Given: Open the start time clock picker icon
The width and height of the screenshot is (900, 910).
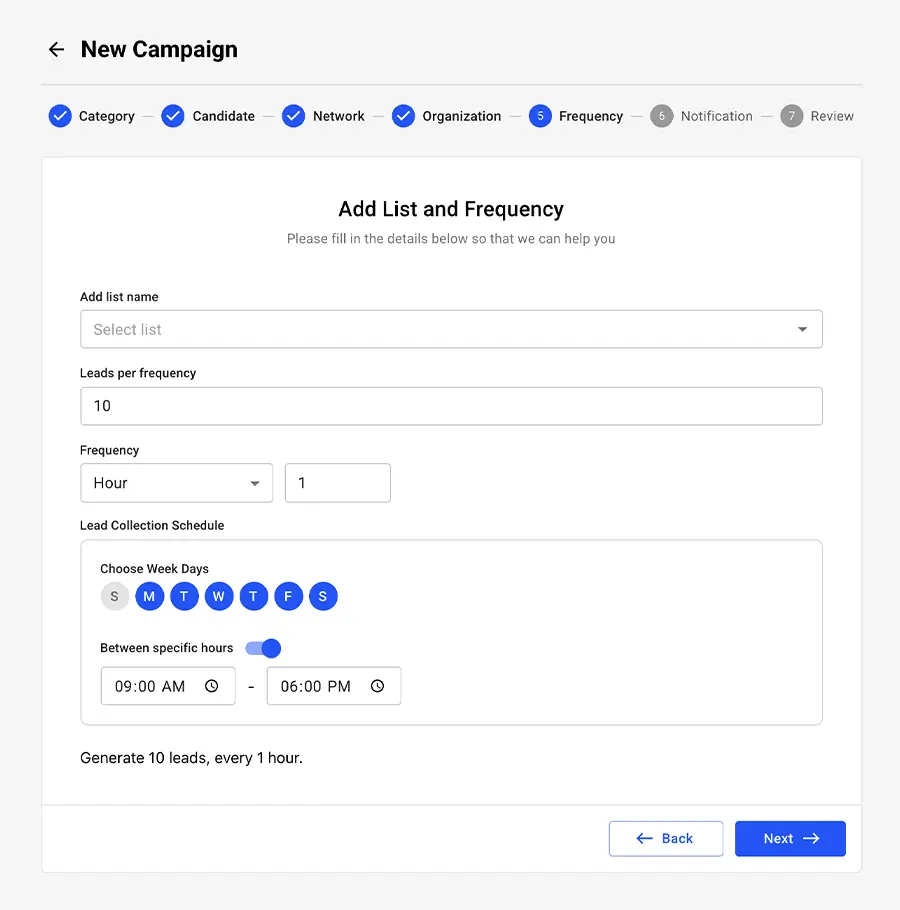Looking at the screenshot, I should (212, 686).
